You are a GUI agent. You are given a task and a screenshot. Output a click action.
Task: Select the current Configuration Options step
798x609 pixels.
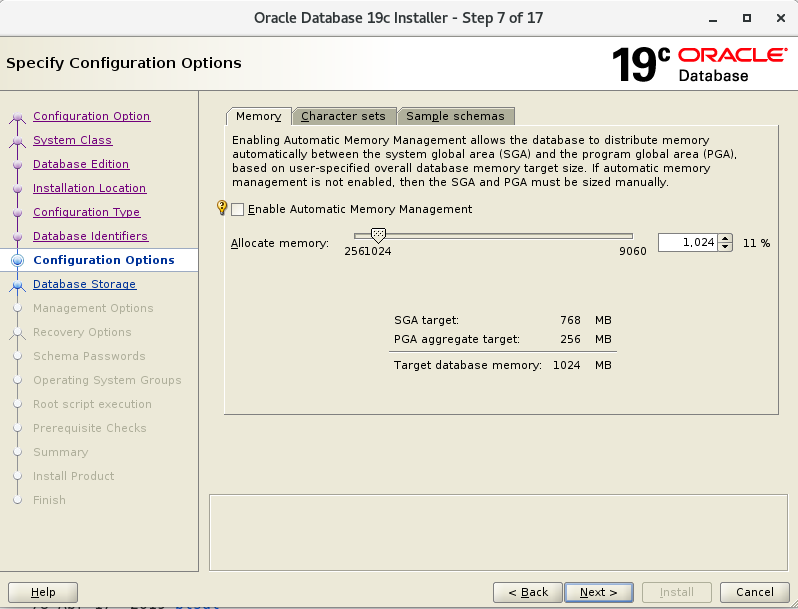tap(104, 260)
